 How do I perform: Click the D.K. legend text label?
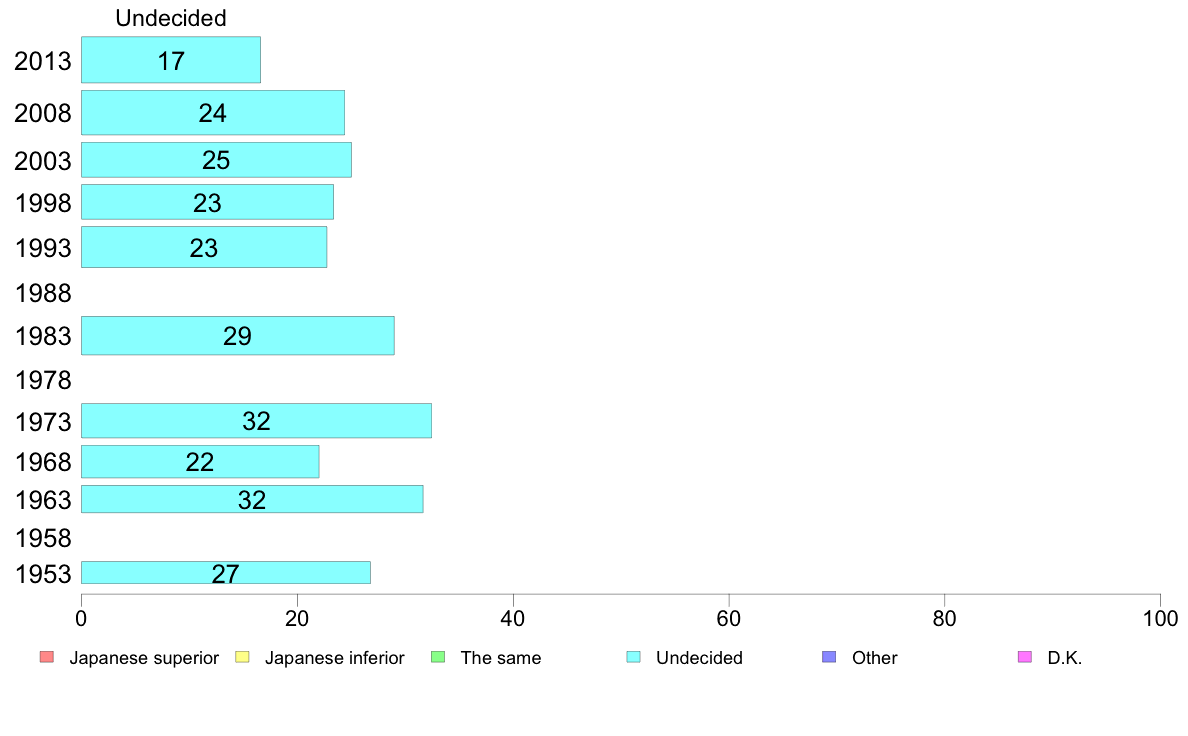[x=1065, y=658]
